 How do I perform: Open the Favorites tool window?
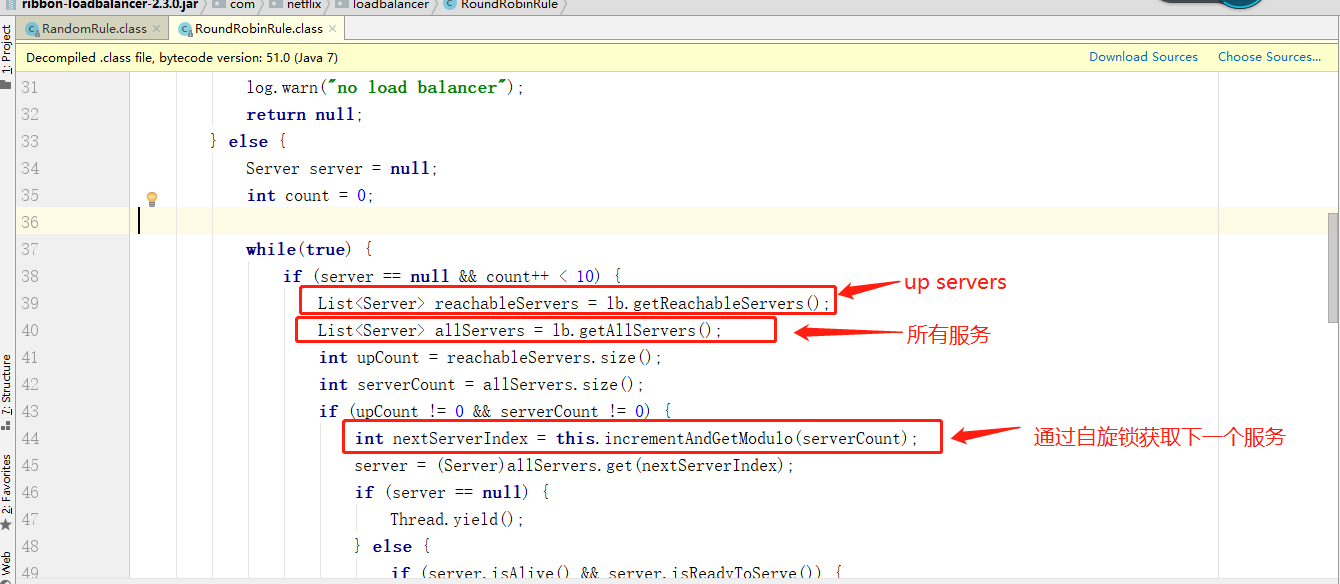click(x=7, y=490)
